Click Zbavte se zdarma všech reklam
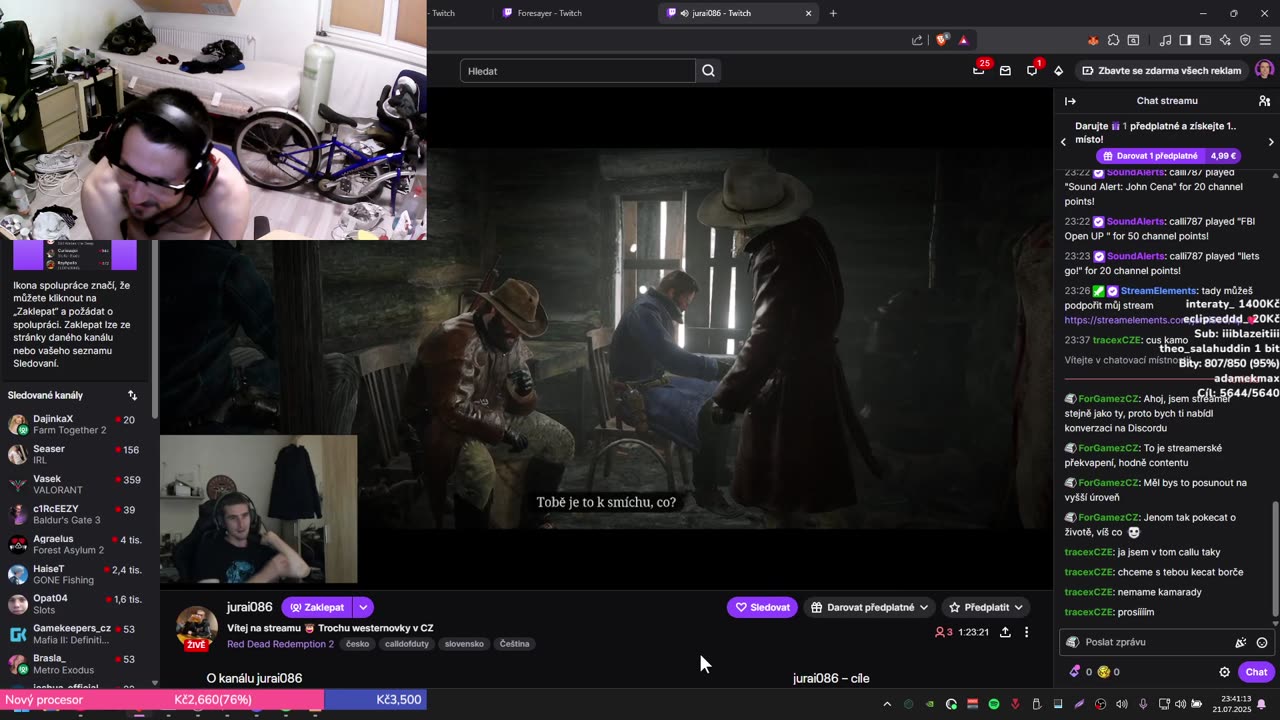1280x720 pixels. [1160, 71]
